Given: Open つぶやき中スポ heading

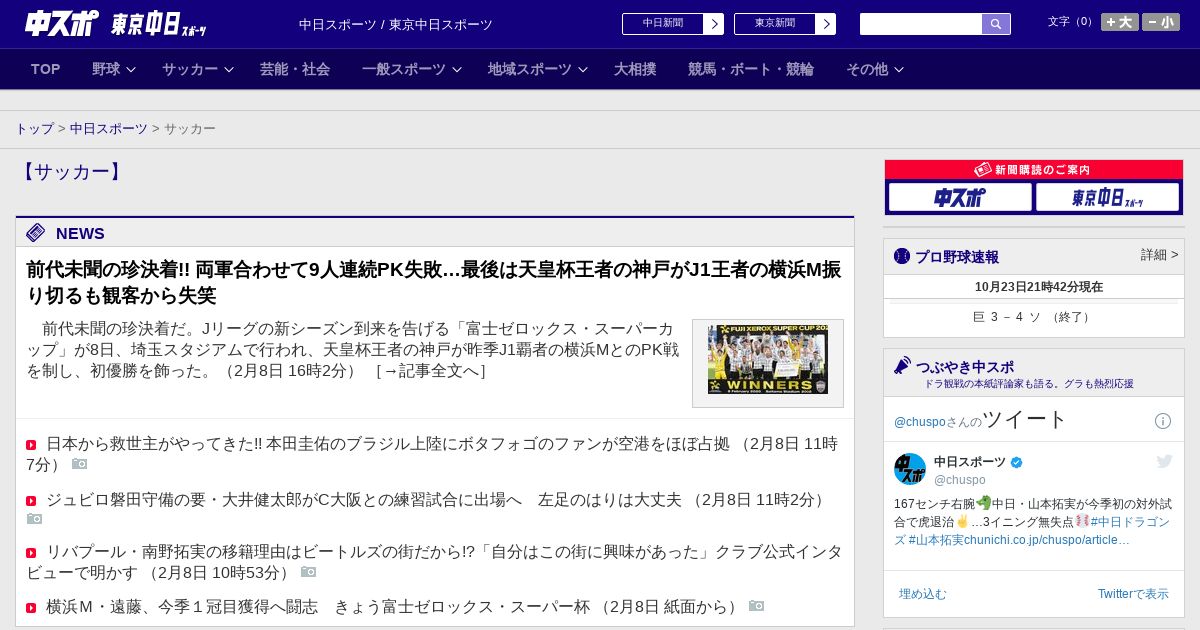Looking at the screenshot, I should pos(965,367).
